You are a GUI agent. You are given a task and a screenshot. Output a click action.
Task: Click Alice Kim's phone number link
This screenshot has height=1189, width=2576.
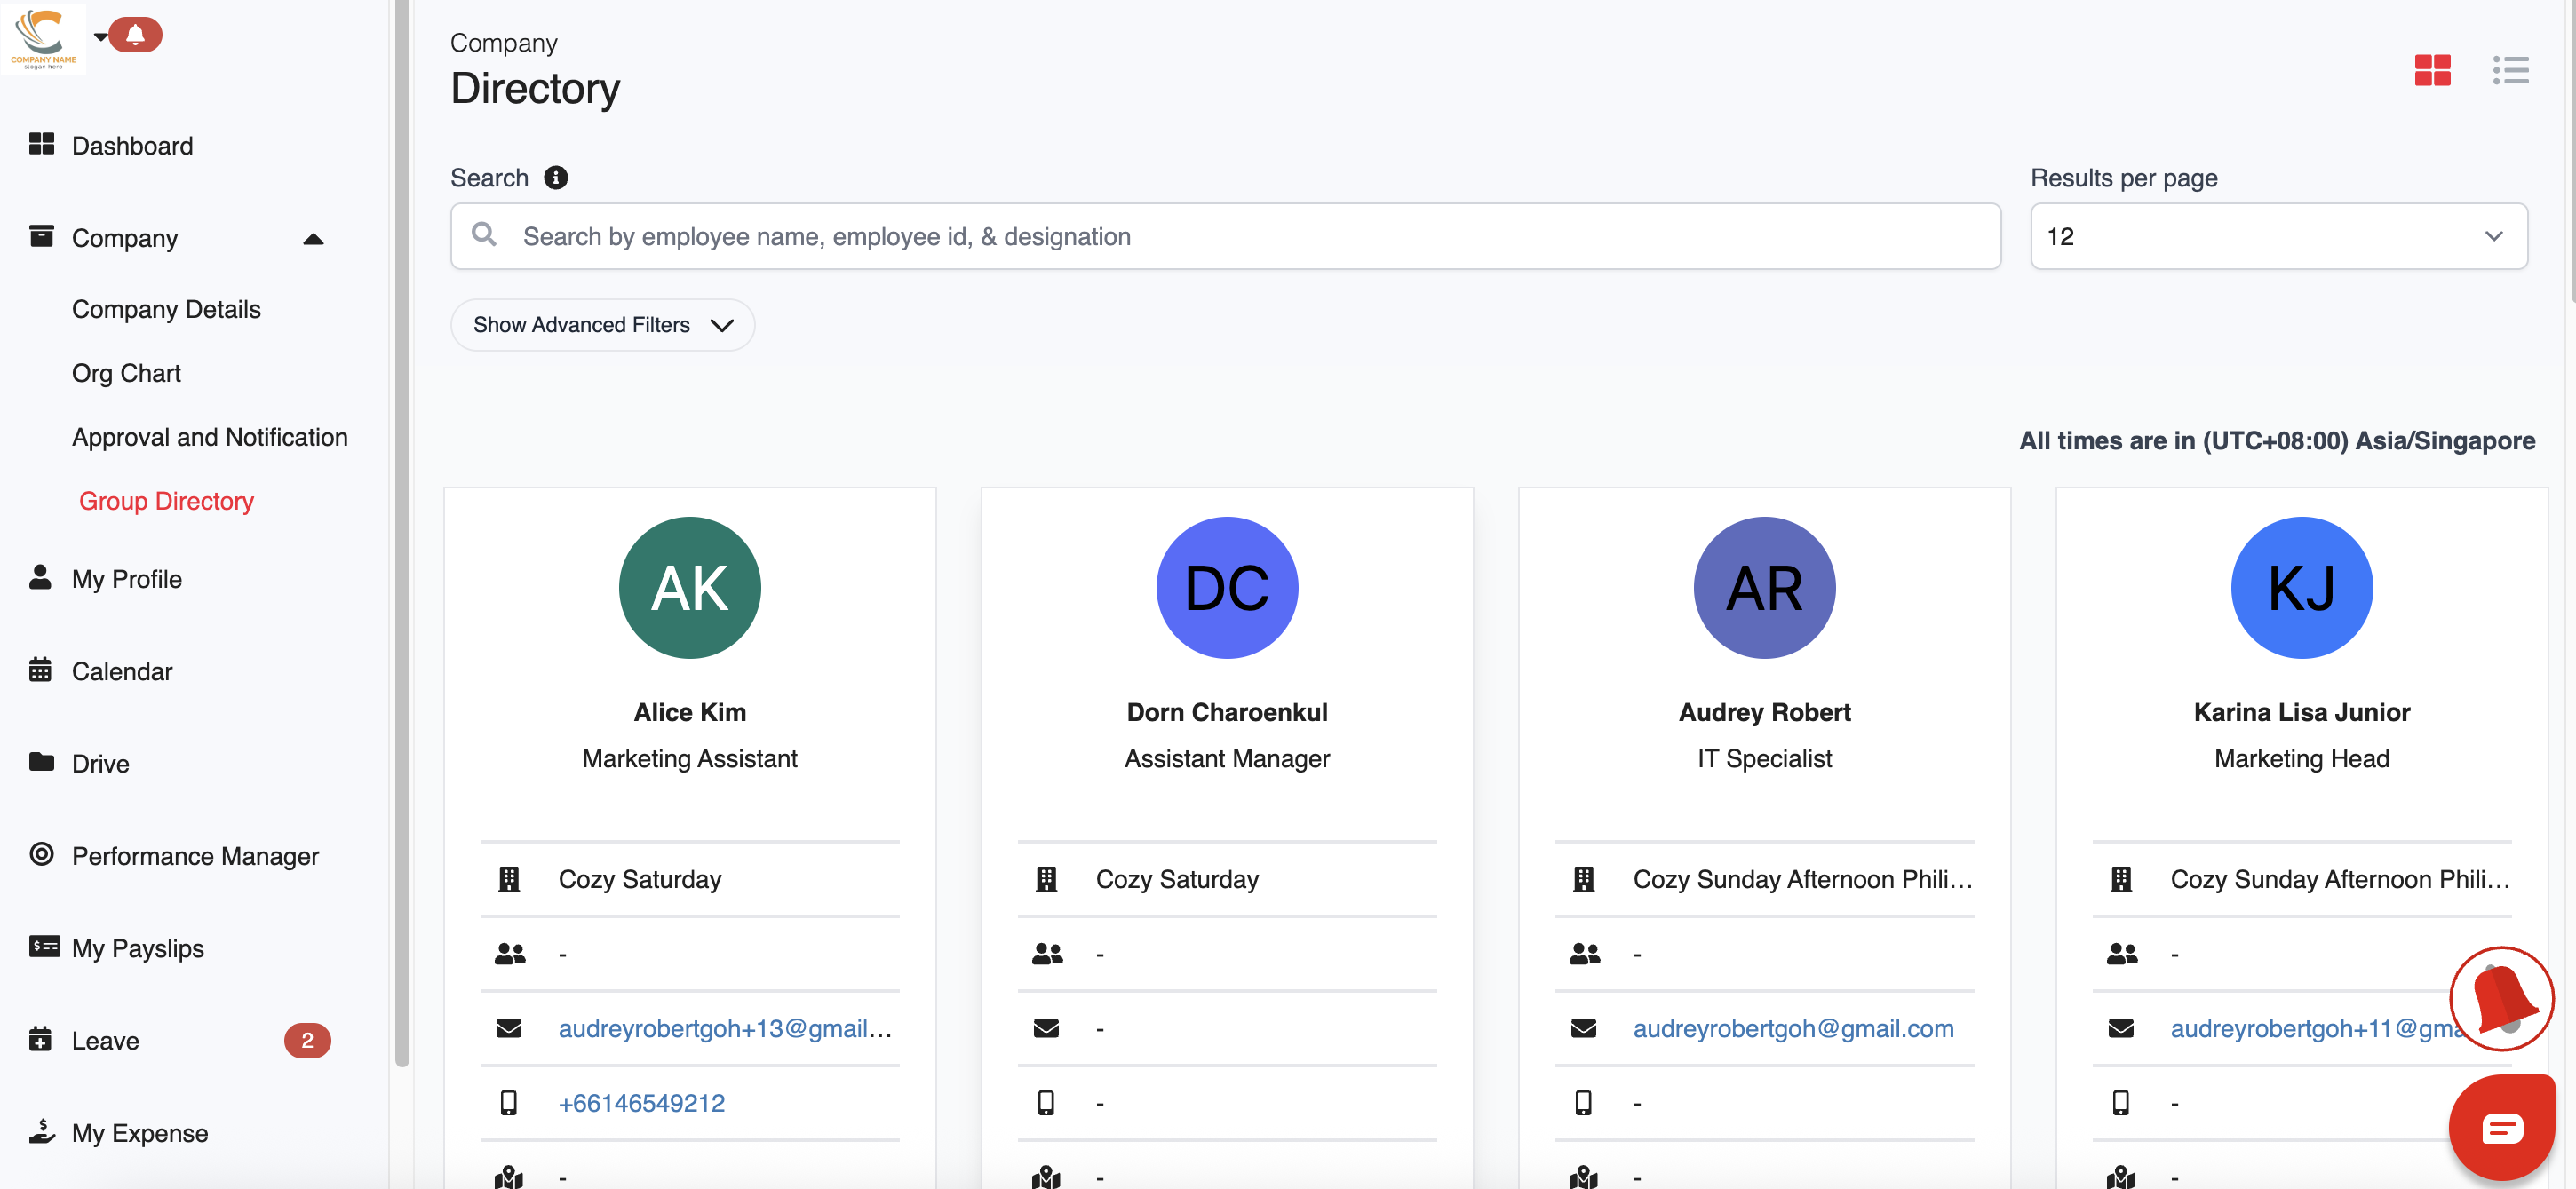click(641, 1102)
